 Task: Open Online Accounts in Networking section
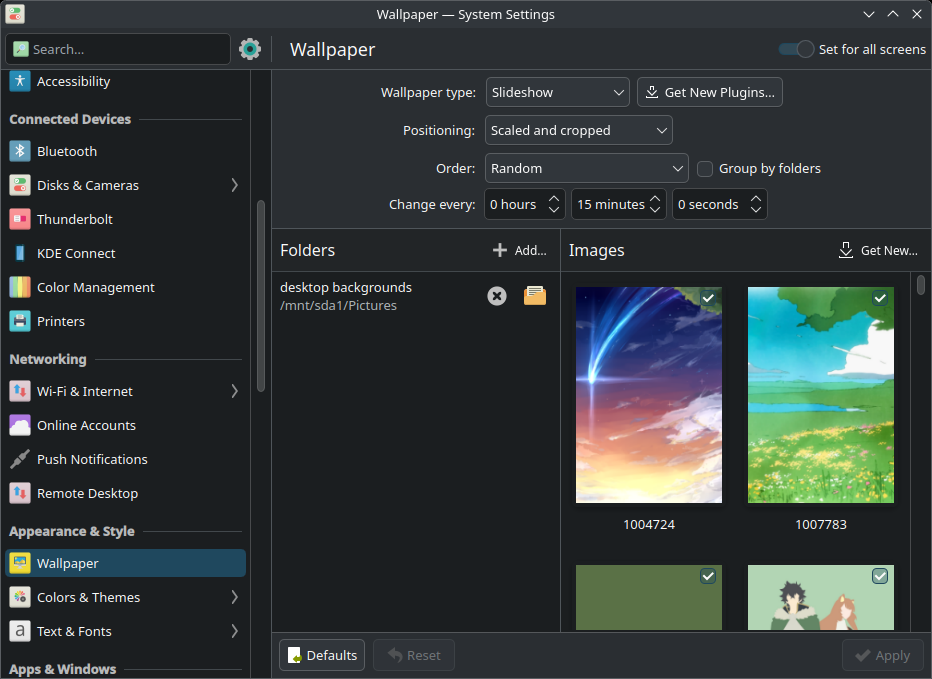coord(86,425)
